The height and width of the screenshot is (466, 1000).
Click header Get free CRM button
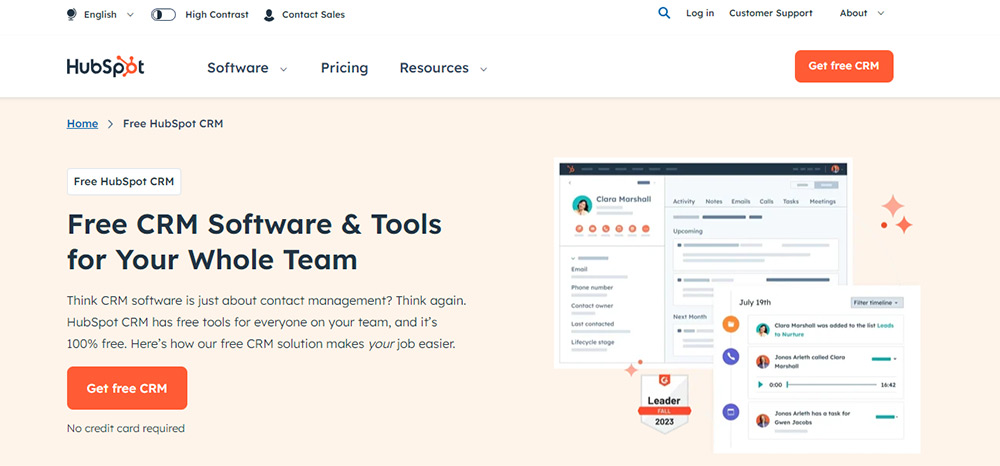844,66
